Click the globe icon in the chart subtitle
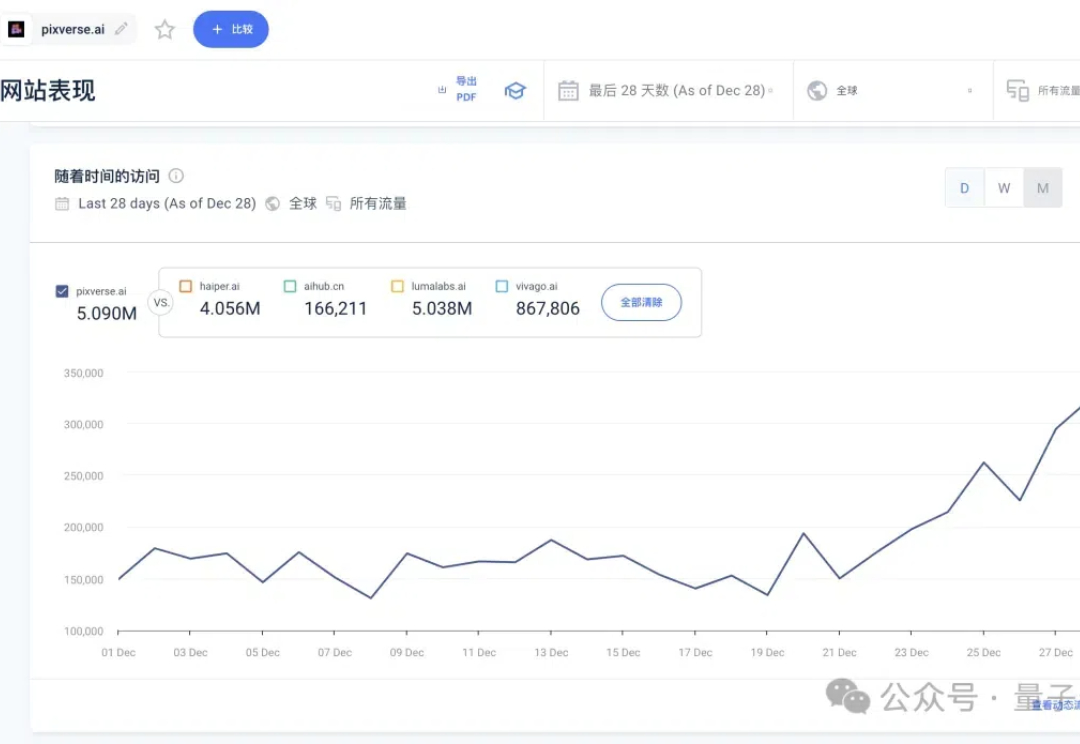The width and height of the screenshot is (1080, 744). pyautogui.click(x=273, y=204)
